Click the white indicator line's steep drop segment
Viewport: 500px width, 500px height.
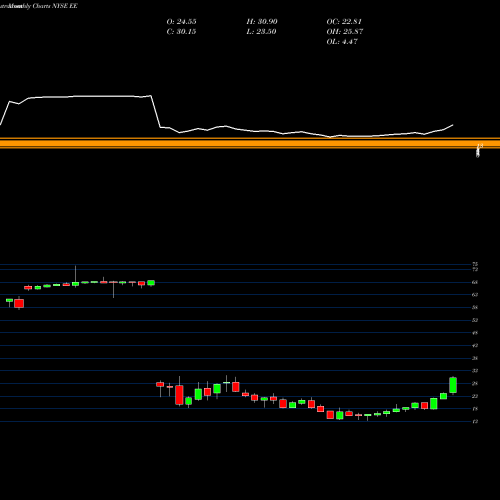(x=156, y=111)
